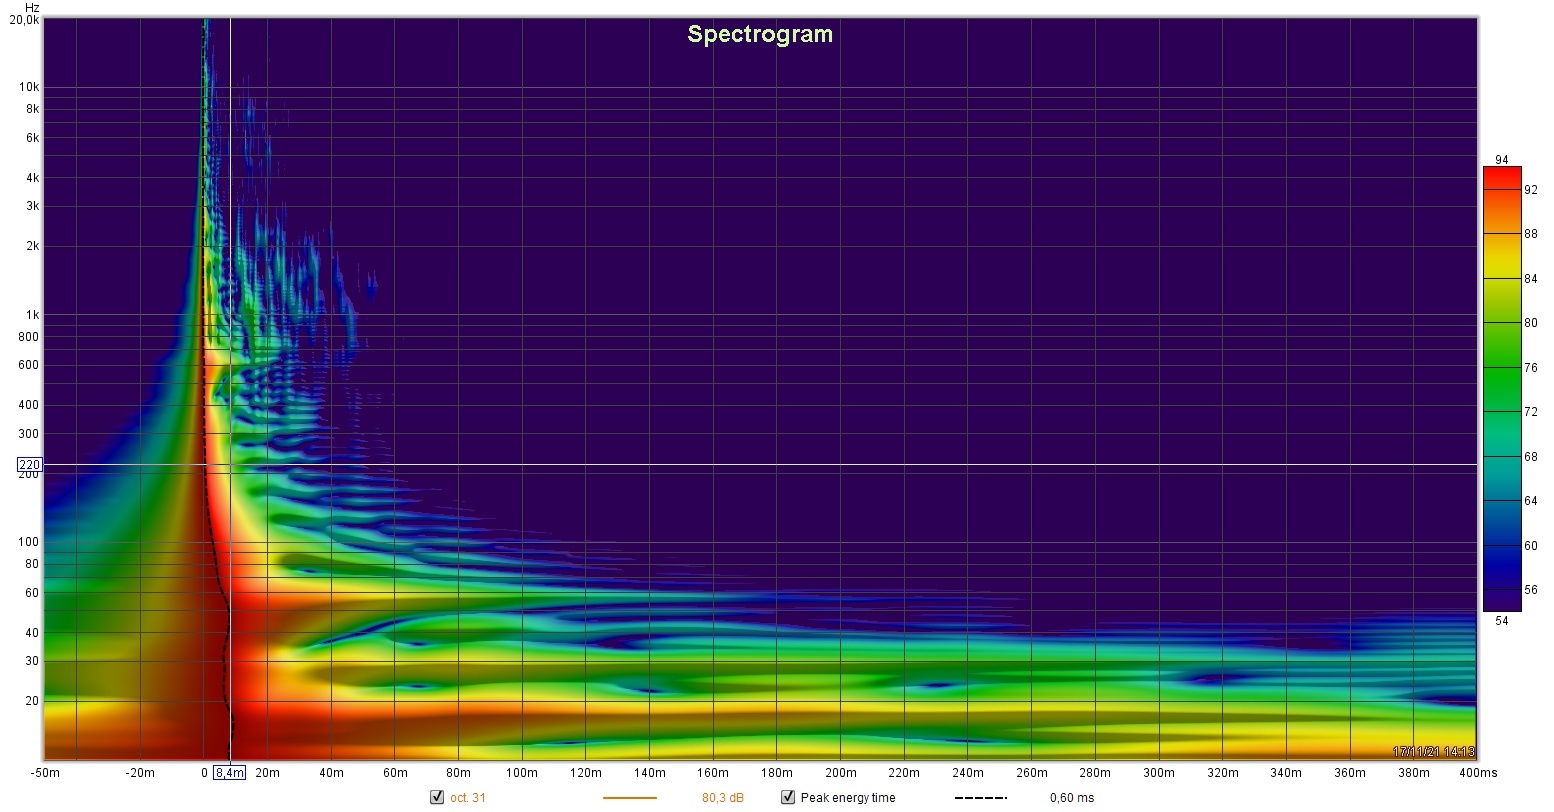
Task: Click the 100 frequency axis label
Action: pyautogui.click(x=29, y=542)
